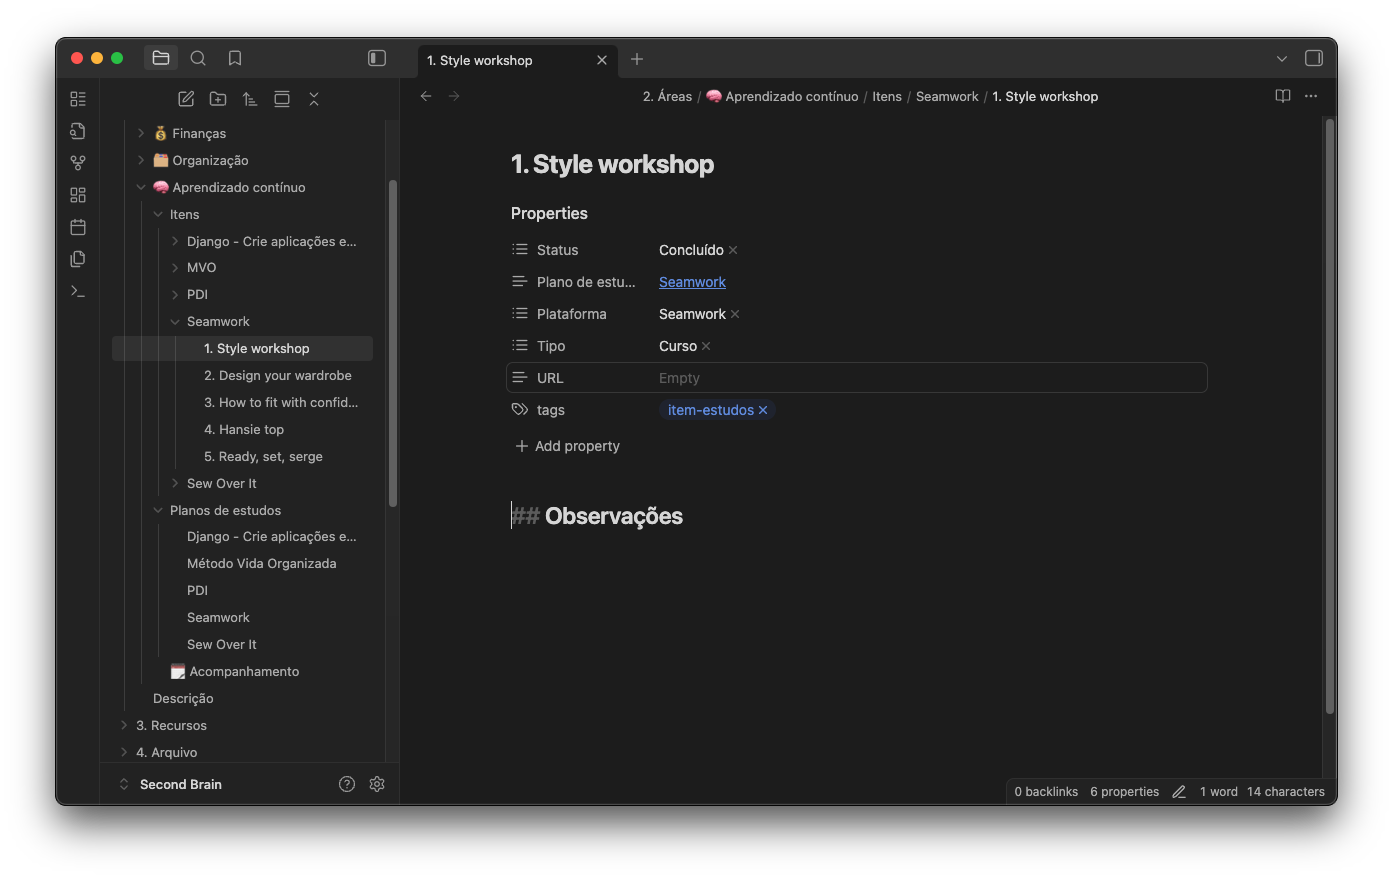Screen dimensions: 1393x879
Task: Expand the 3. Recursos folder
Action: 124,725
